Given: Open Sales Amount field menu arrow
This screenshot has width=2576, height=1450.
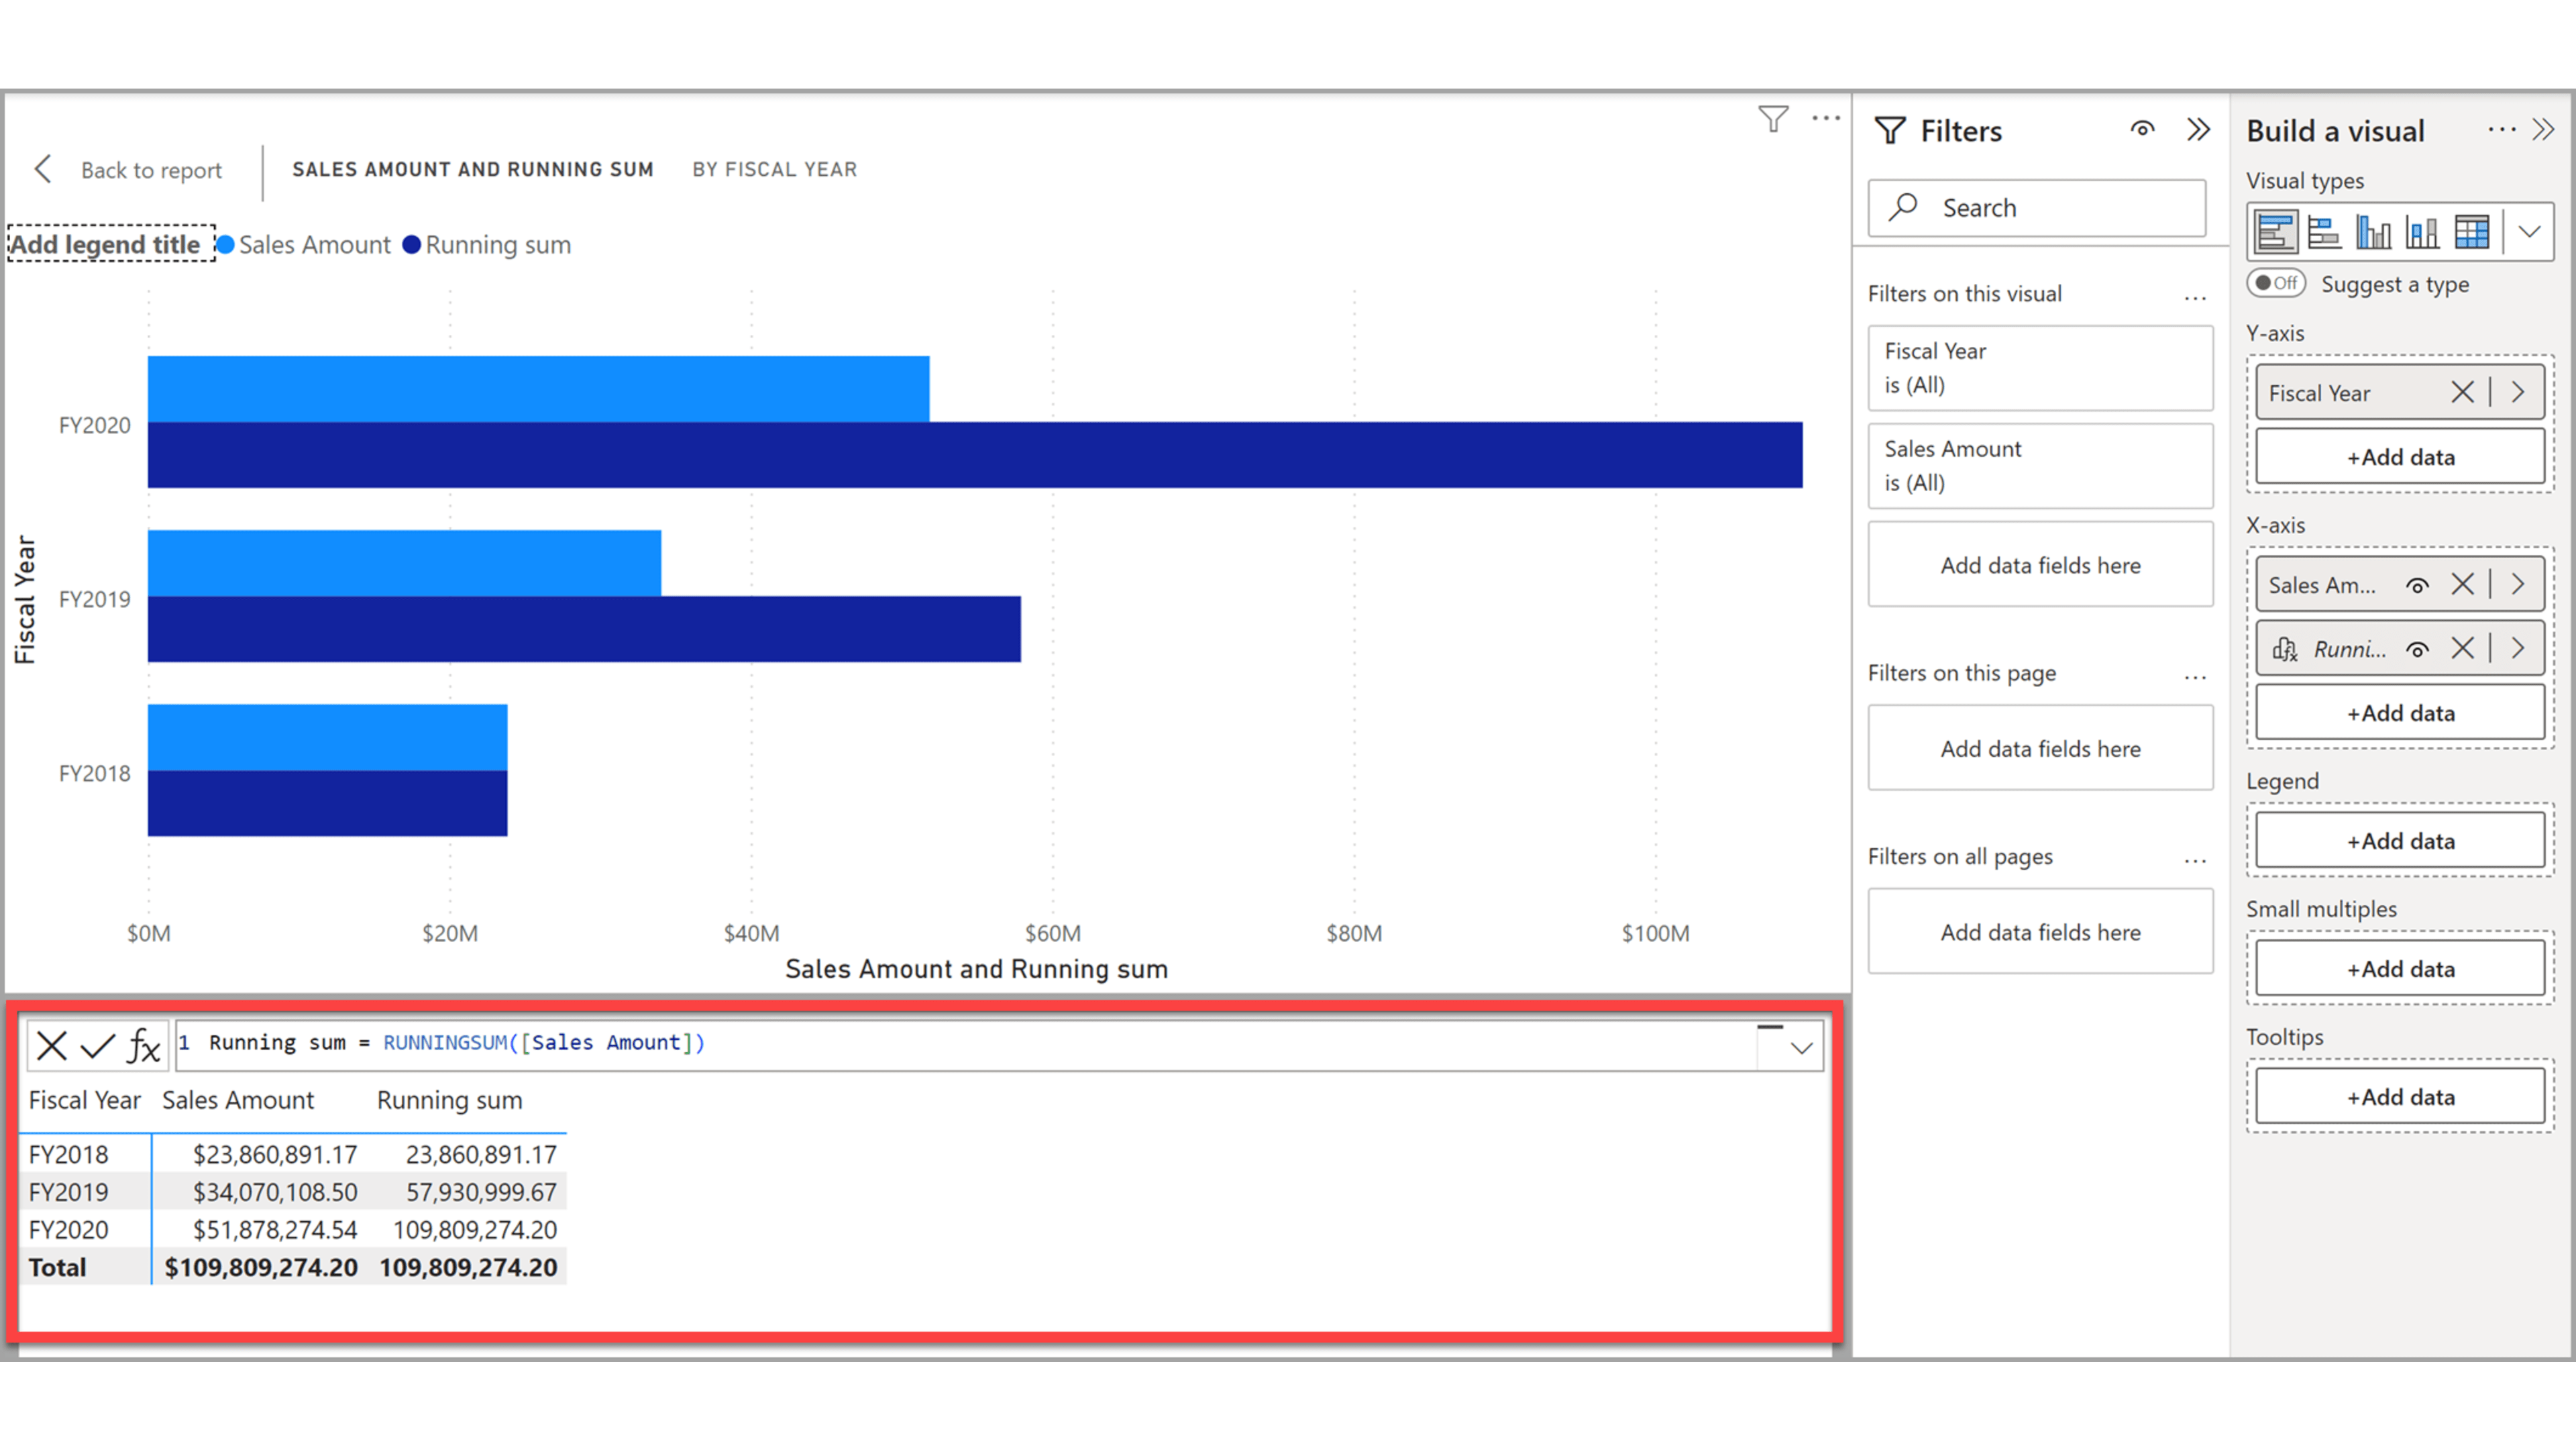Looking at the screenshot, I should 2518,584.
